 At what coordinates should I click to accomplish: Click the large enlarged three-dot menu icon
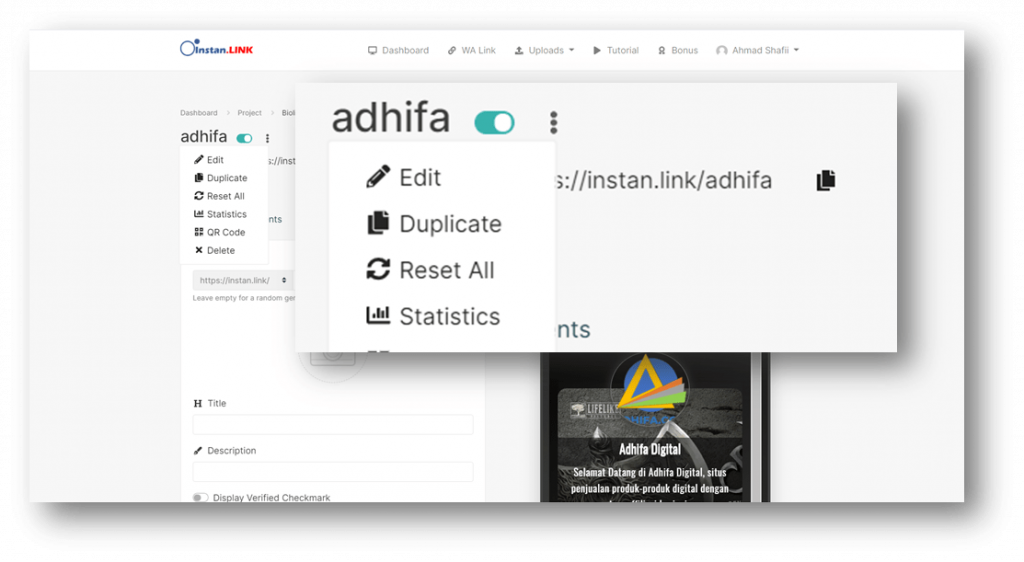click(x=554, y=122)
